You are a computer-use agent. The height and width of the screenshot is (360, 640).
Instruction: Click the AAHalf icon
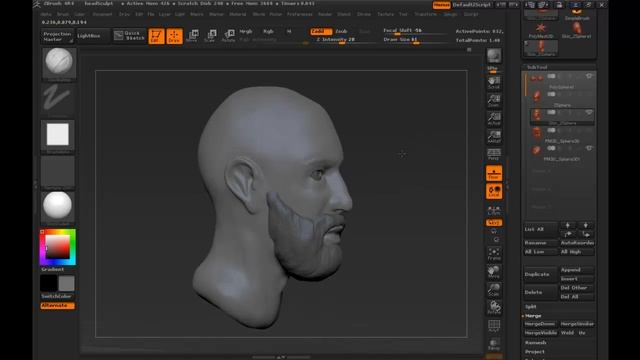point(494,136)
